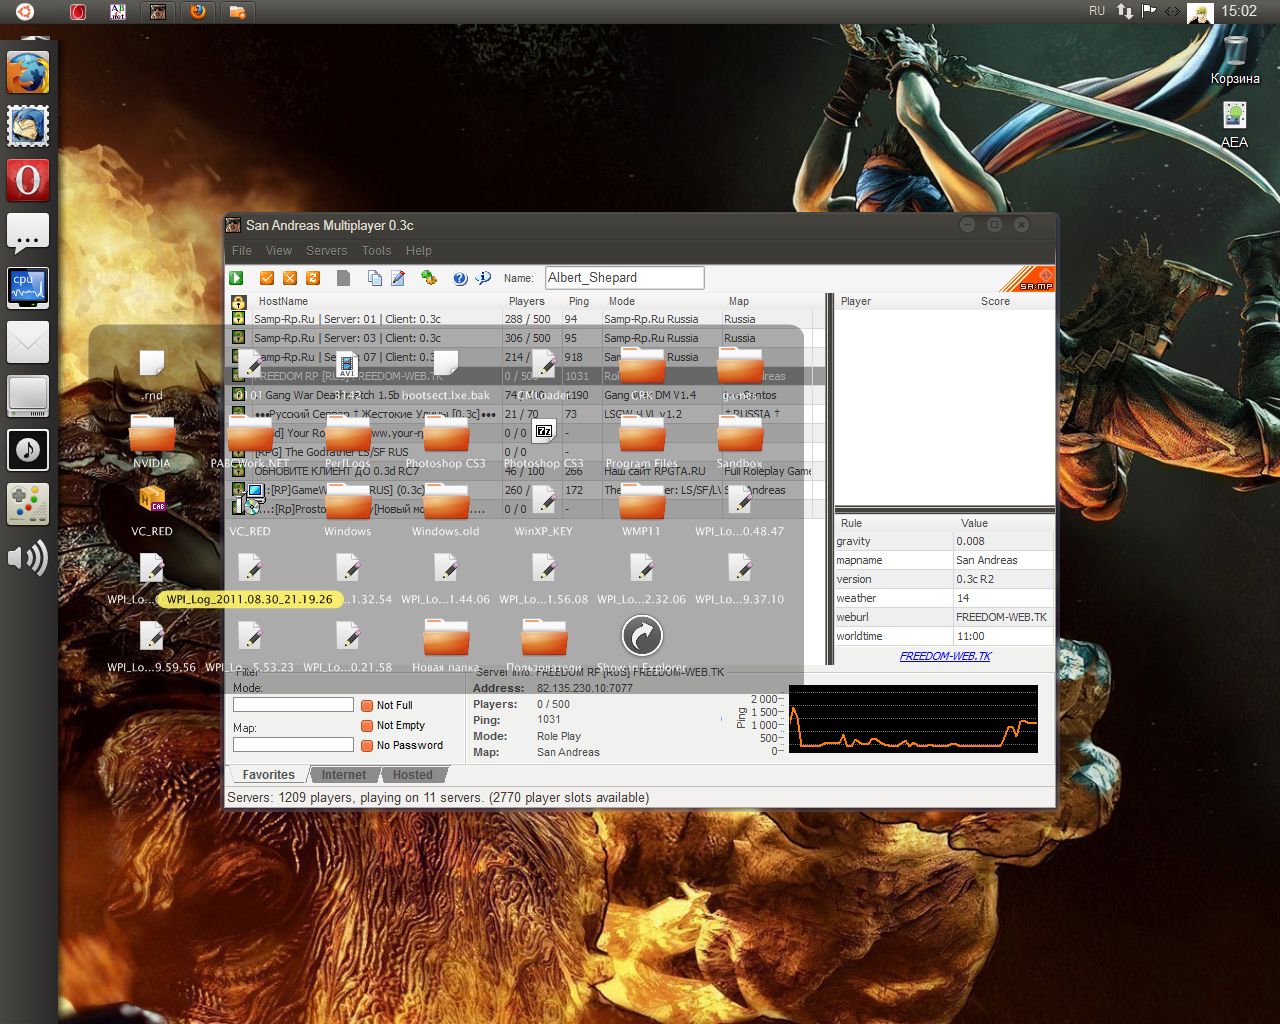Open Opera from the left dock
1280x1024 pixels.
[28, 180]
